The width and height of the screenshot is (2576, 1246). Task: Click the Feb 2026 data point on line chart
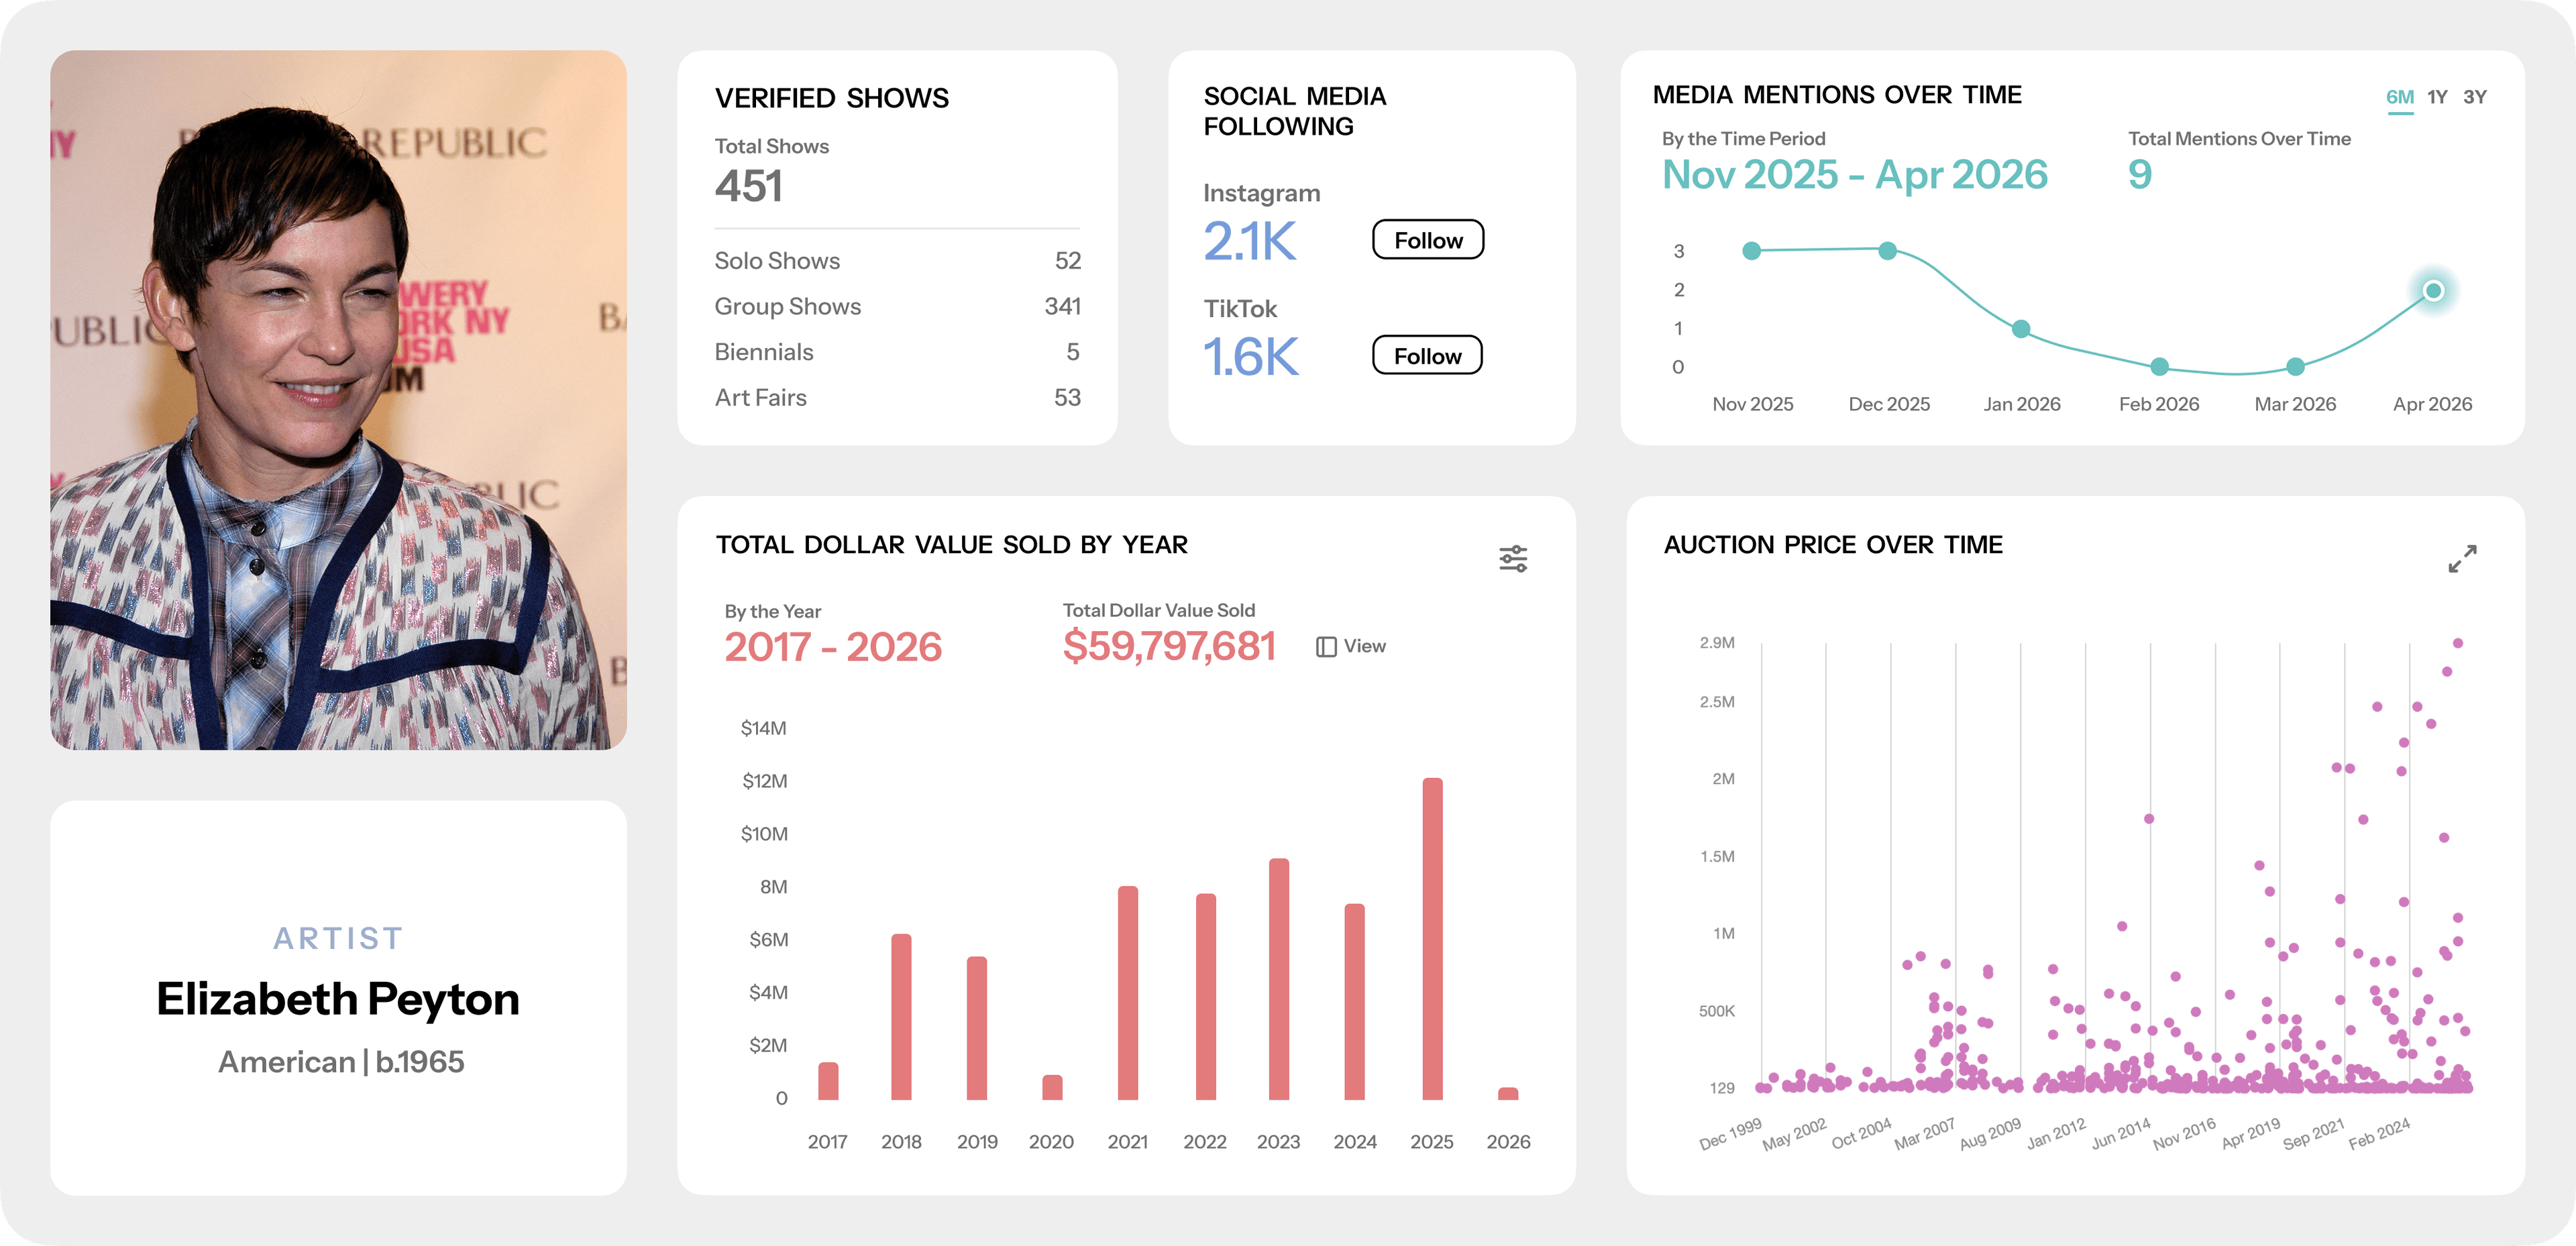click(2159, 366)
